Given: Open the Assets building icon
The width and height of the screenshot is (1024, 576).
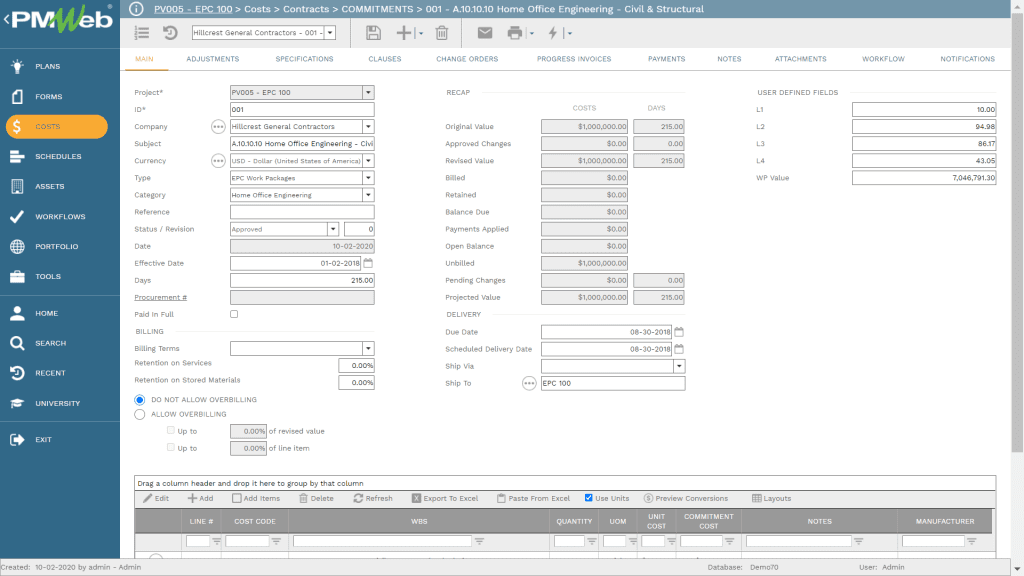Looking at the screenshot, I should [x=18, y=186].
